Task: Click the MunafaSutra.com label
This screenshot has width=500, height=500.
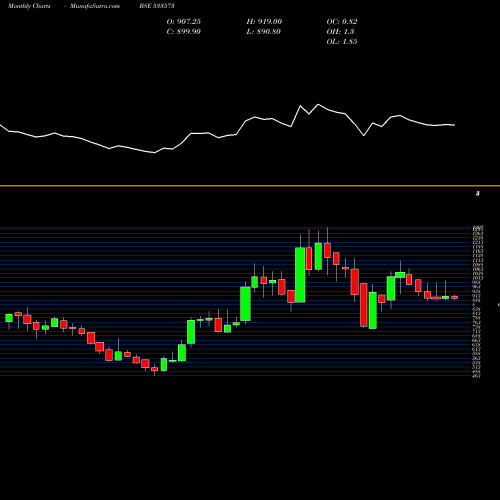Action: coord(95,6)
